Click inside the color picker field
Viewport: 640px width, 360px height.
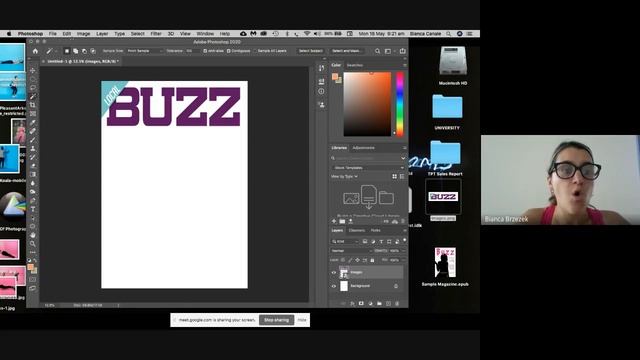click(367, 104)
